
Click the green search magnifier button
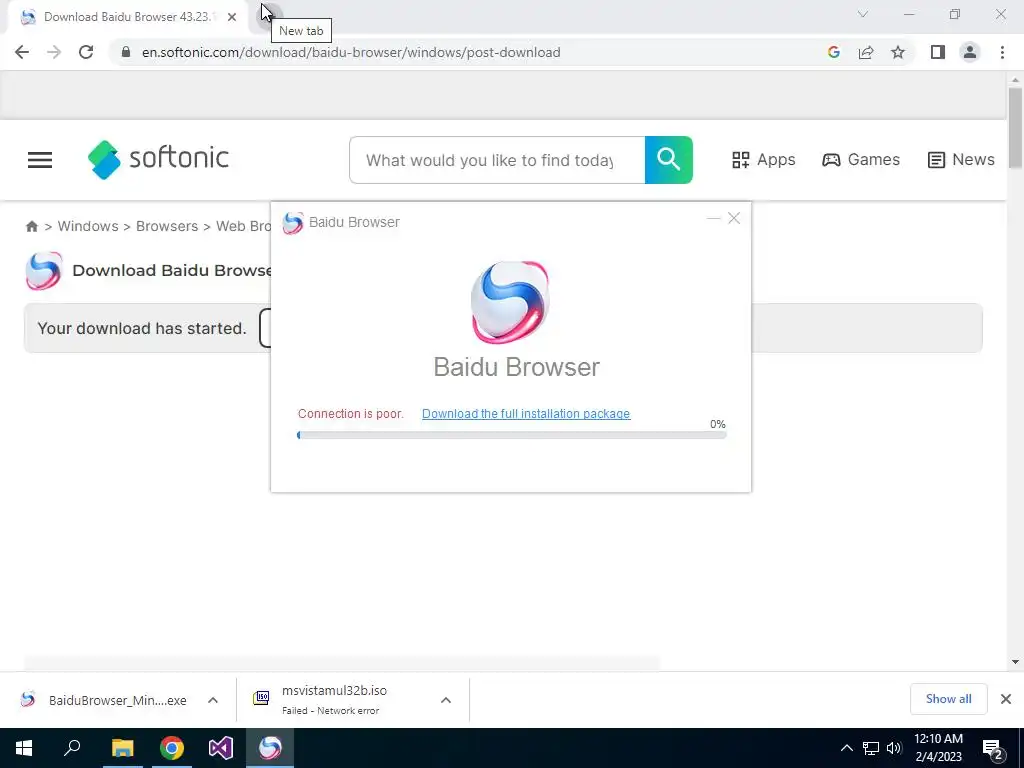669,160
